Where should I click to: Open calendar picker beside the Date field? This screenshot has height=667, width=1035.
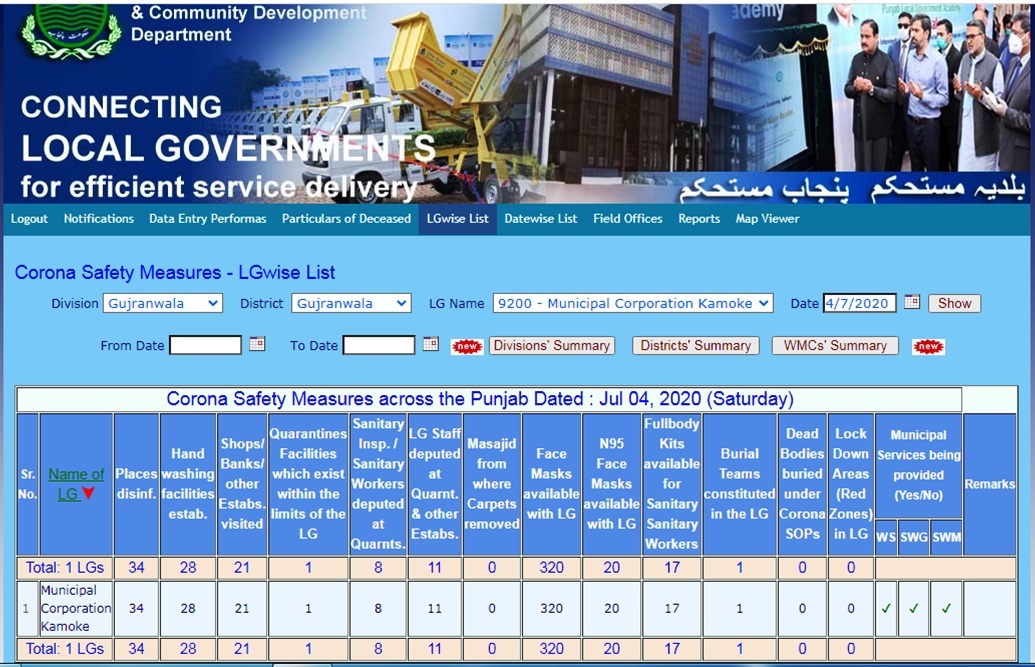click(x=912, y=302)
